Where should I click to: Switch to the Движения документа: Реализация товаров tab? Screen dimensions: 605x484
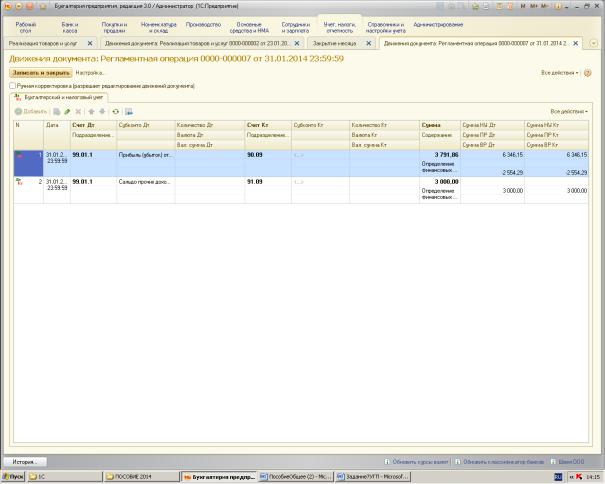197,44
